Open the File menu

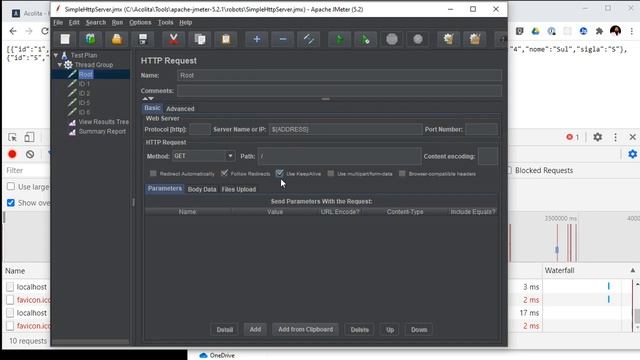click(58, 22)
